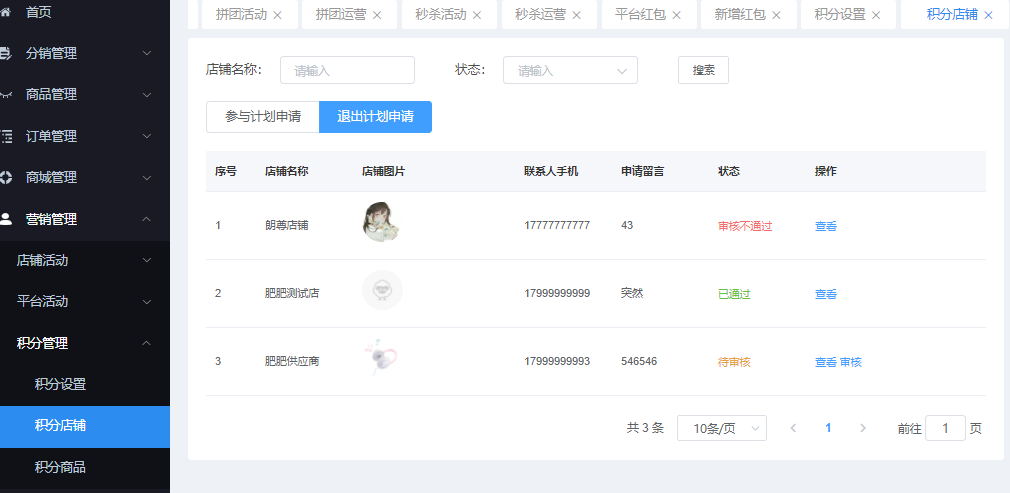Image resolution: width=1010 pixels, height=493 pixels.
Task: Click the 搜索 button
Action: (703, 70)
